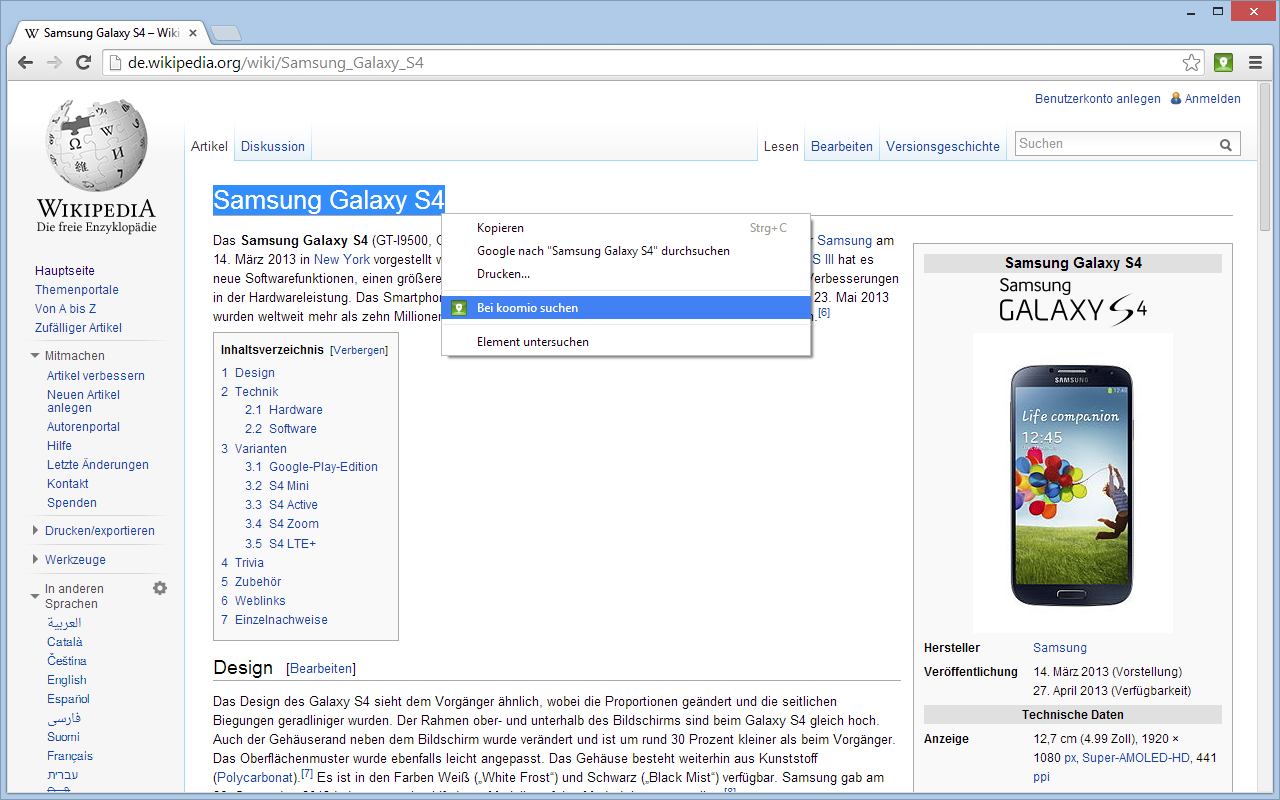Switch to the Diskussion tab

273,146
